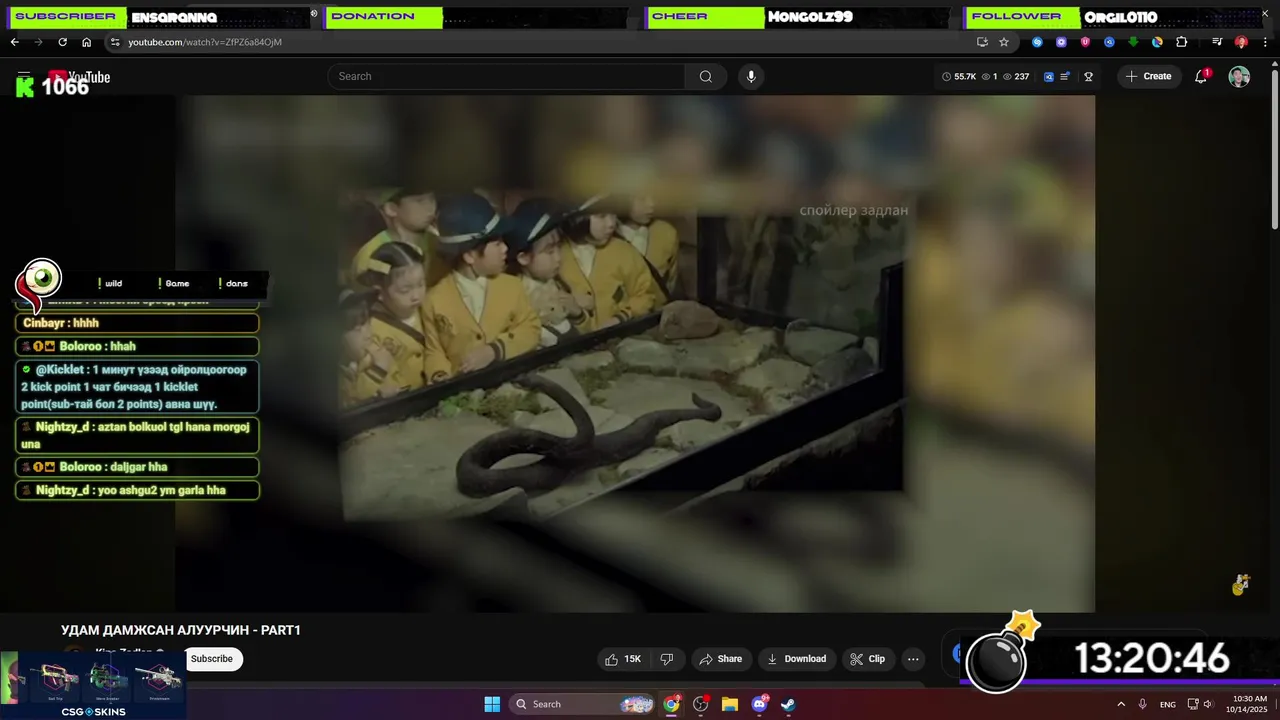
Task: Open the list icon in stats bar
Action: point(1065,76)
